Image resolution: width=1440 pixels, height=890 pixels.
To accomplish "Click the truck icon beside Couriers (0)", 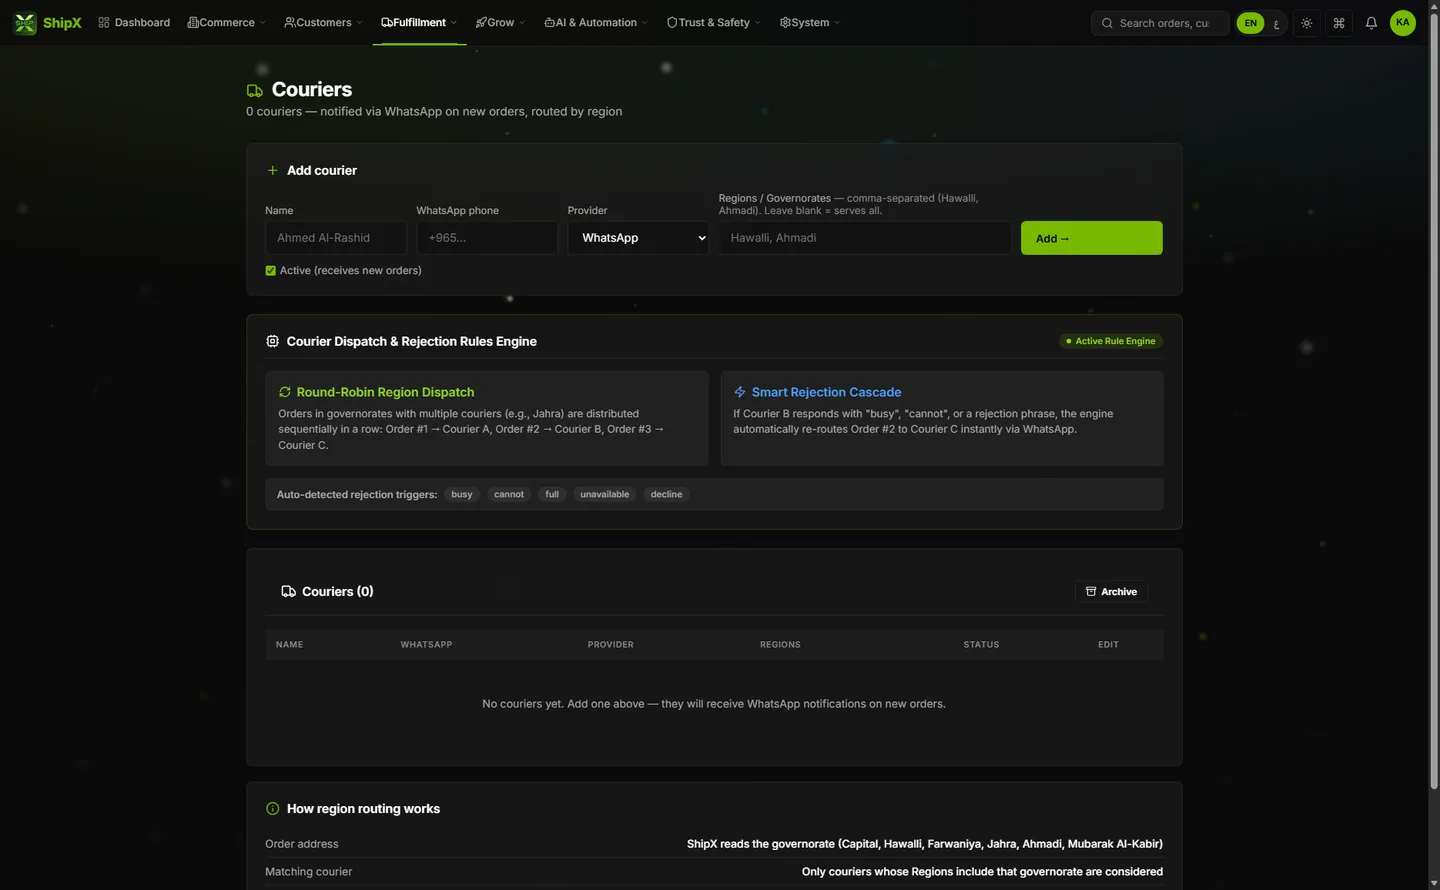I will click(x=288, y=592).
